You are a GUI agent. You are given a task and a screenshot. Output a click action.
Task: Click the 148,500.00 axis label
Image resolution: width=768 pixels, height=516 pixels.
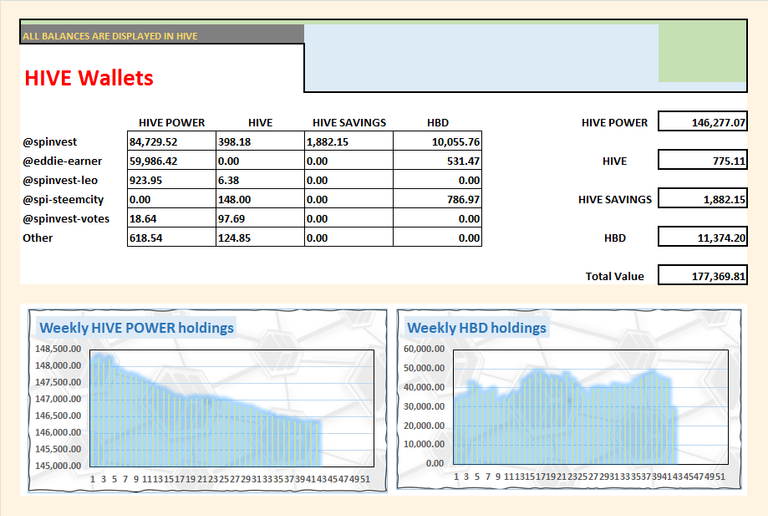[x=58, y=349]
